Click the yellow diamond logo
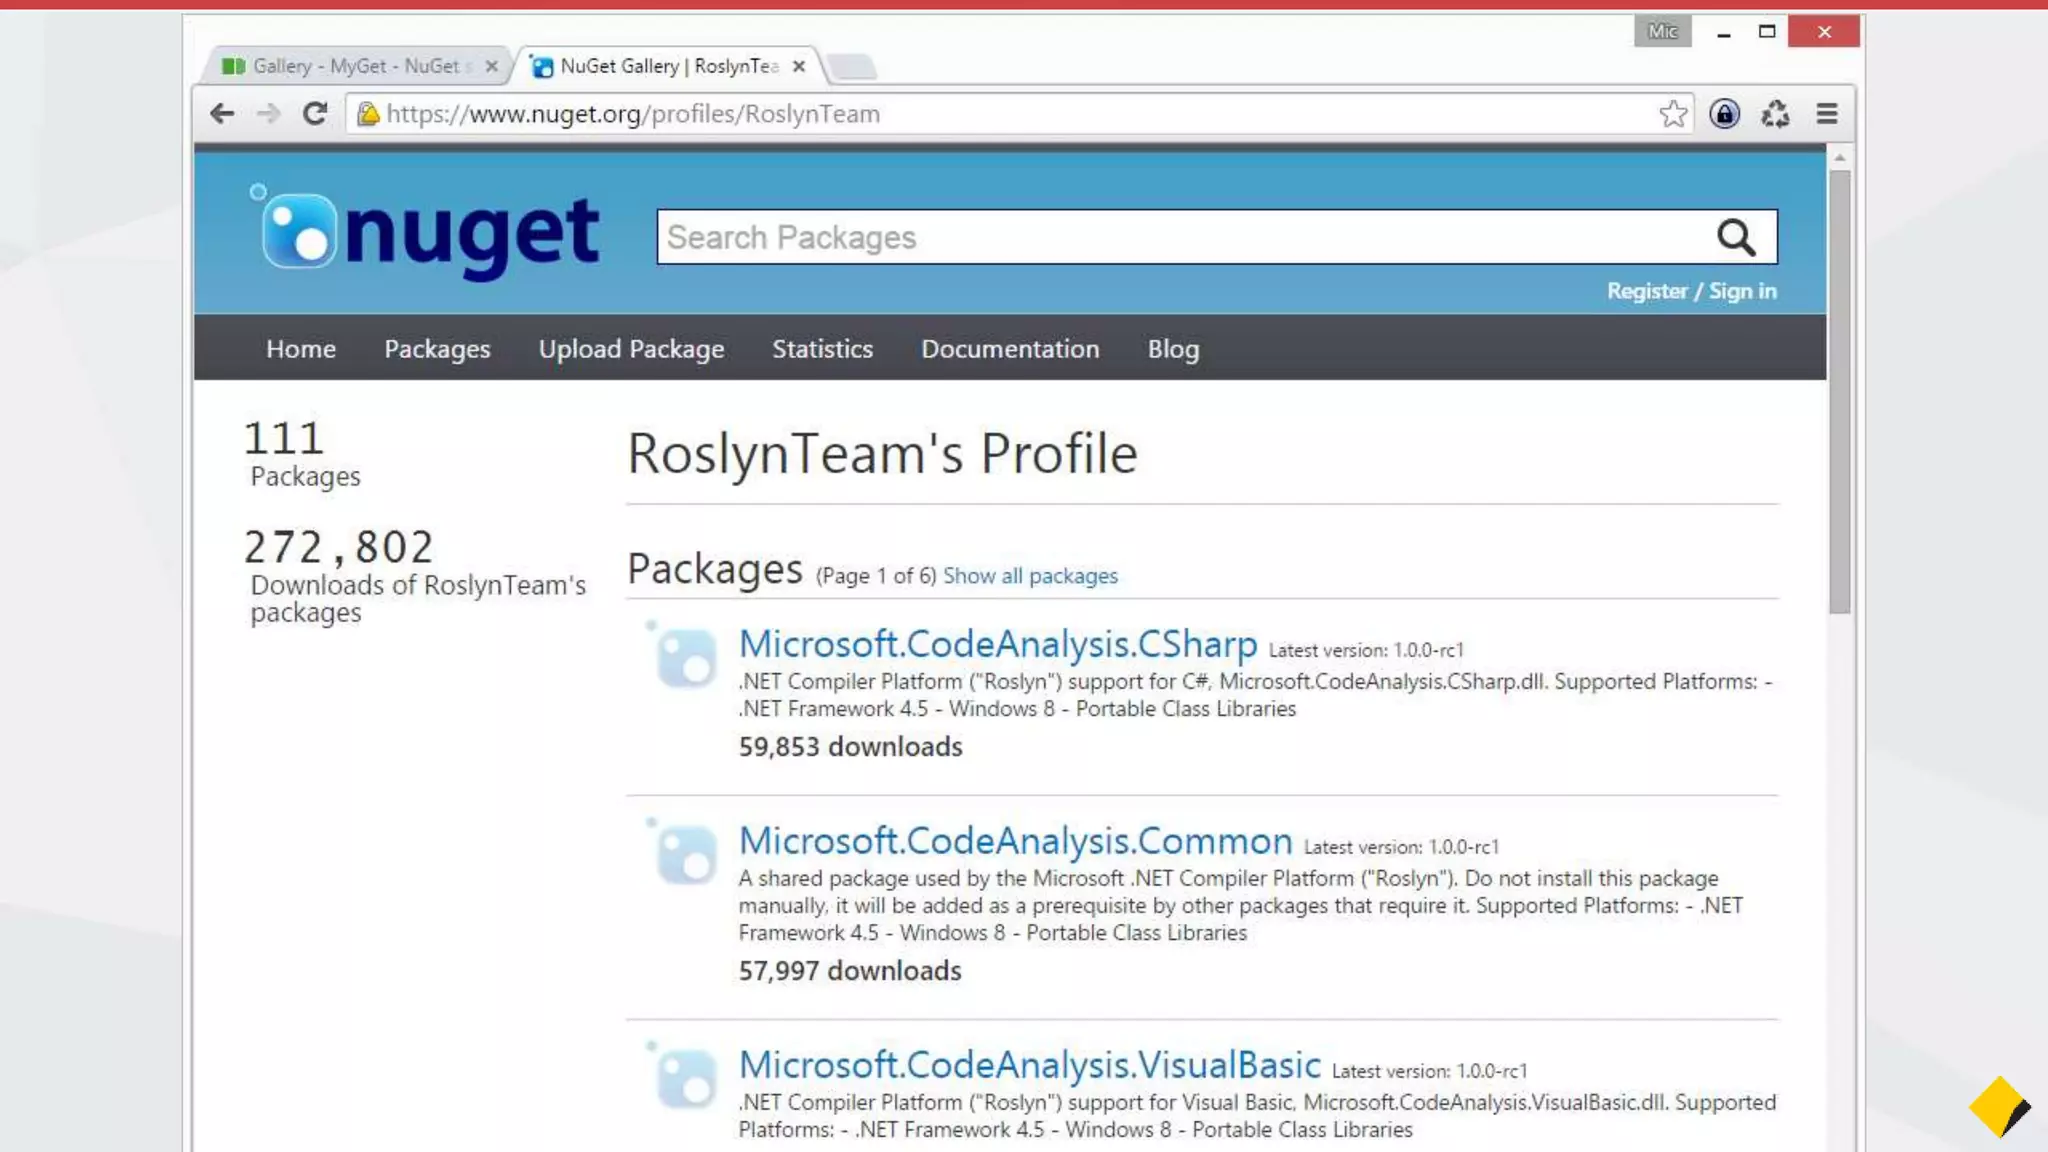 [x=1999, y=1107]
